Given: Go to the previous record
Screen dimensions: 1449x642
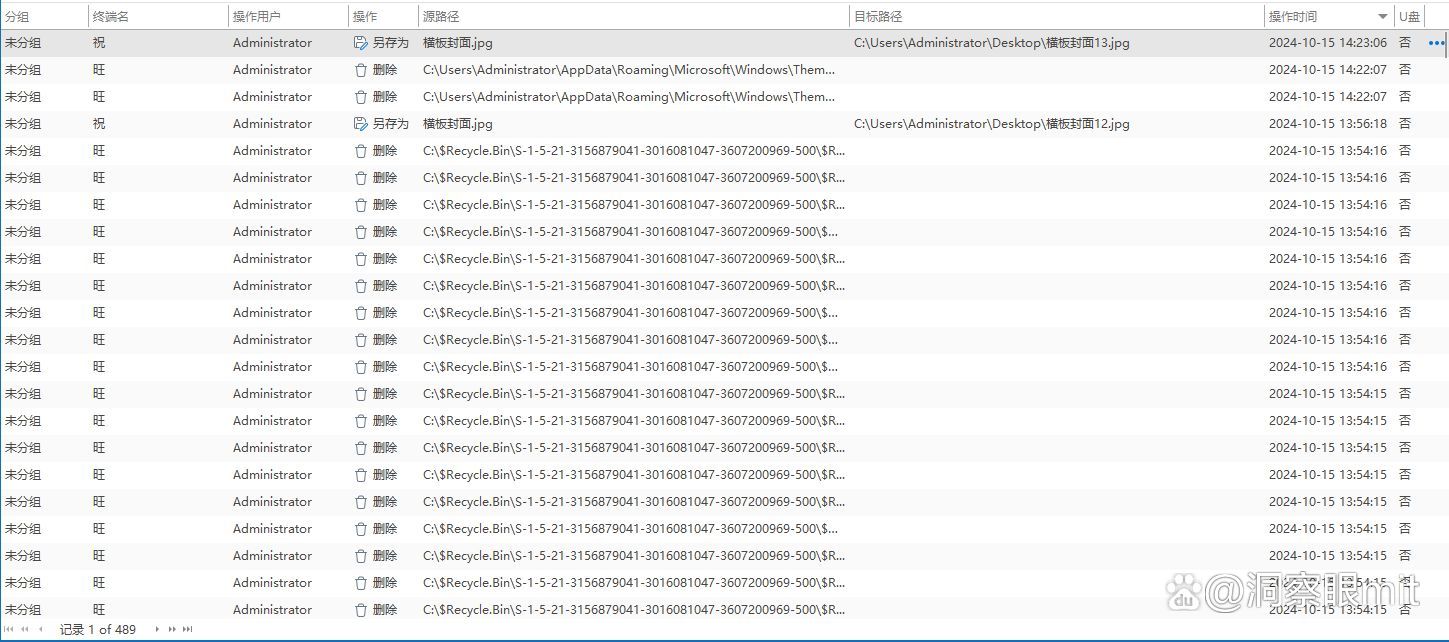Looking at the screenshot, I should click(41, 629).
